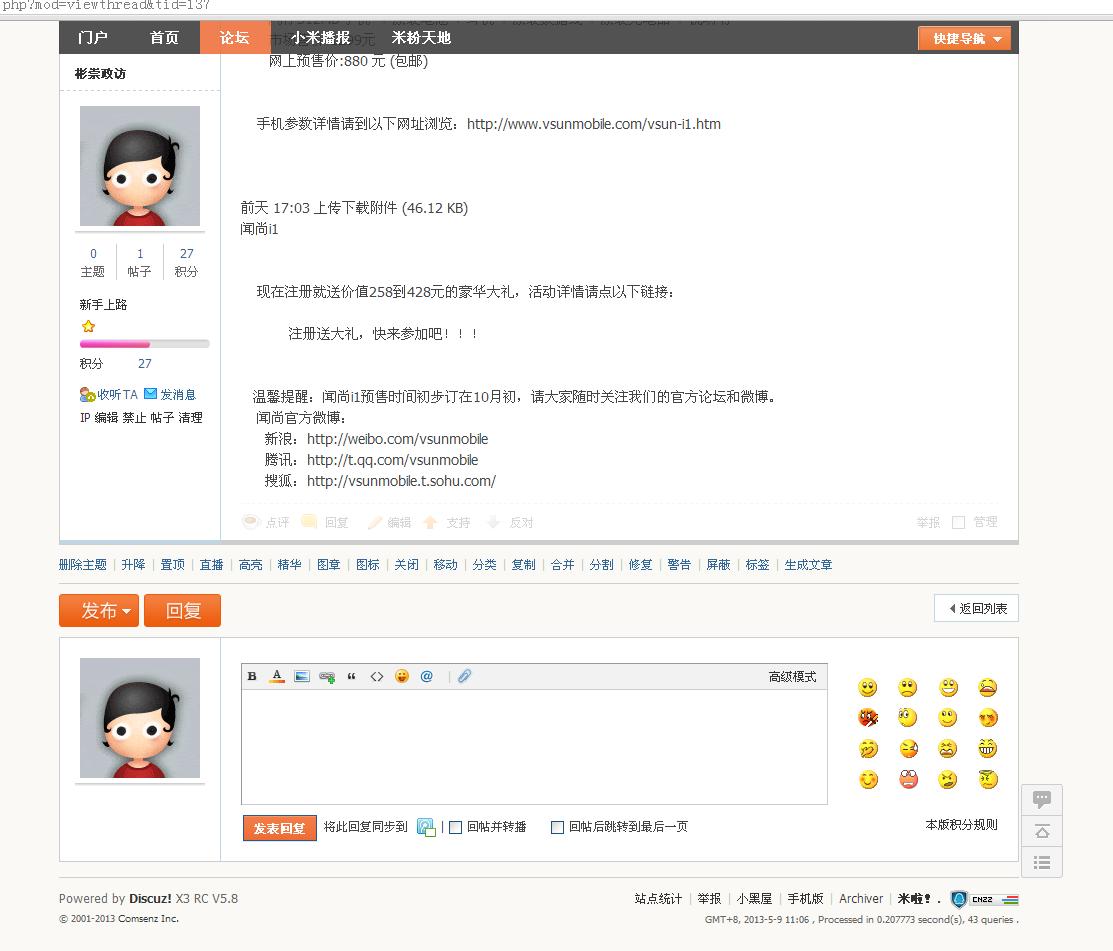This screenshot has width=1113, height=951.
Task: Open 手机版 mobile version link
Action: [806, 899]
